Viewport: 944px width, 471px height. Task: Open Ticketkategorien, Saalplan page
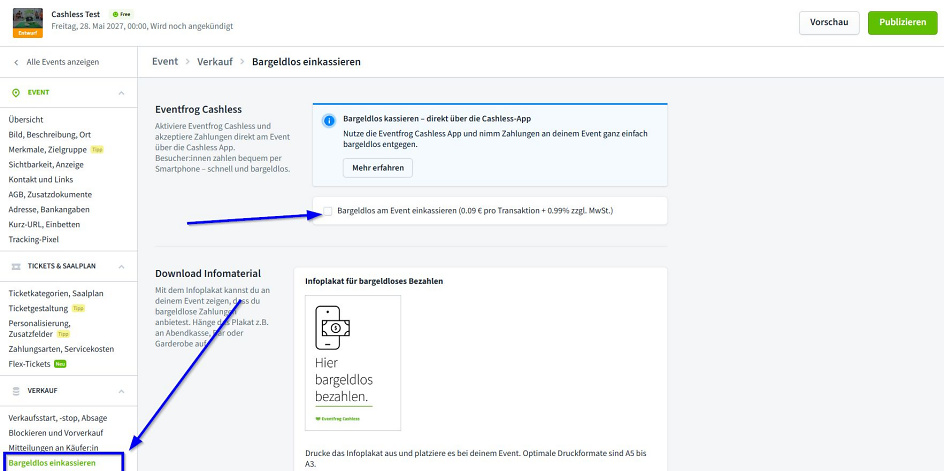(x=56, y=293)
